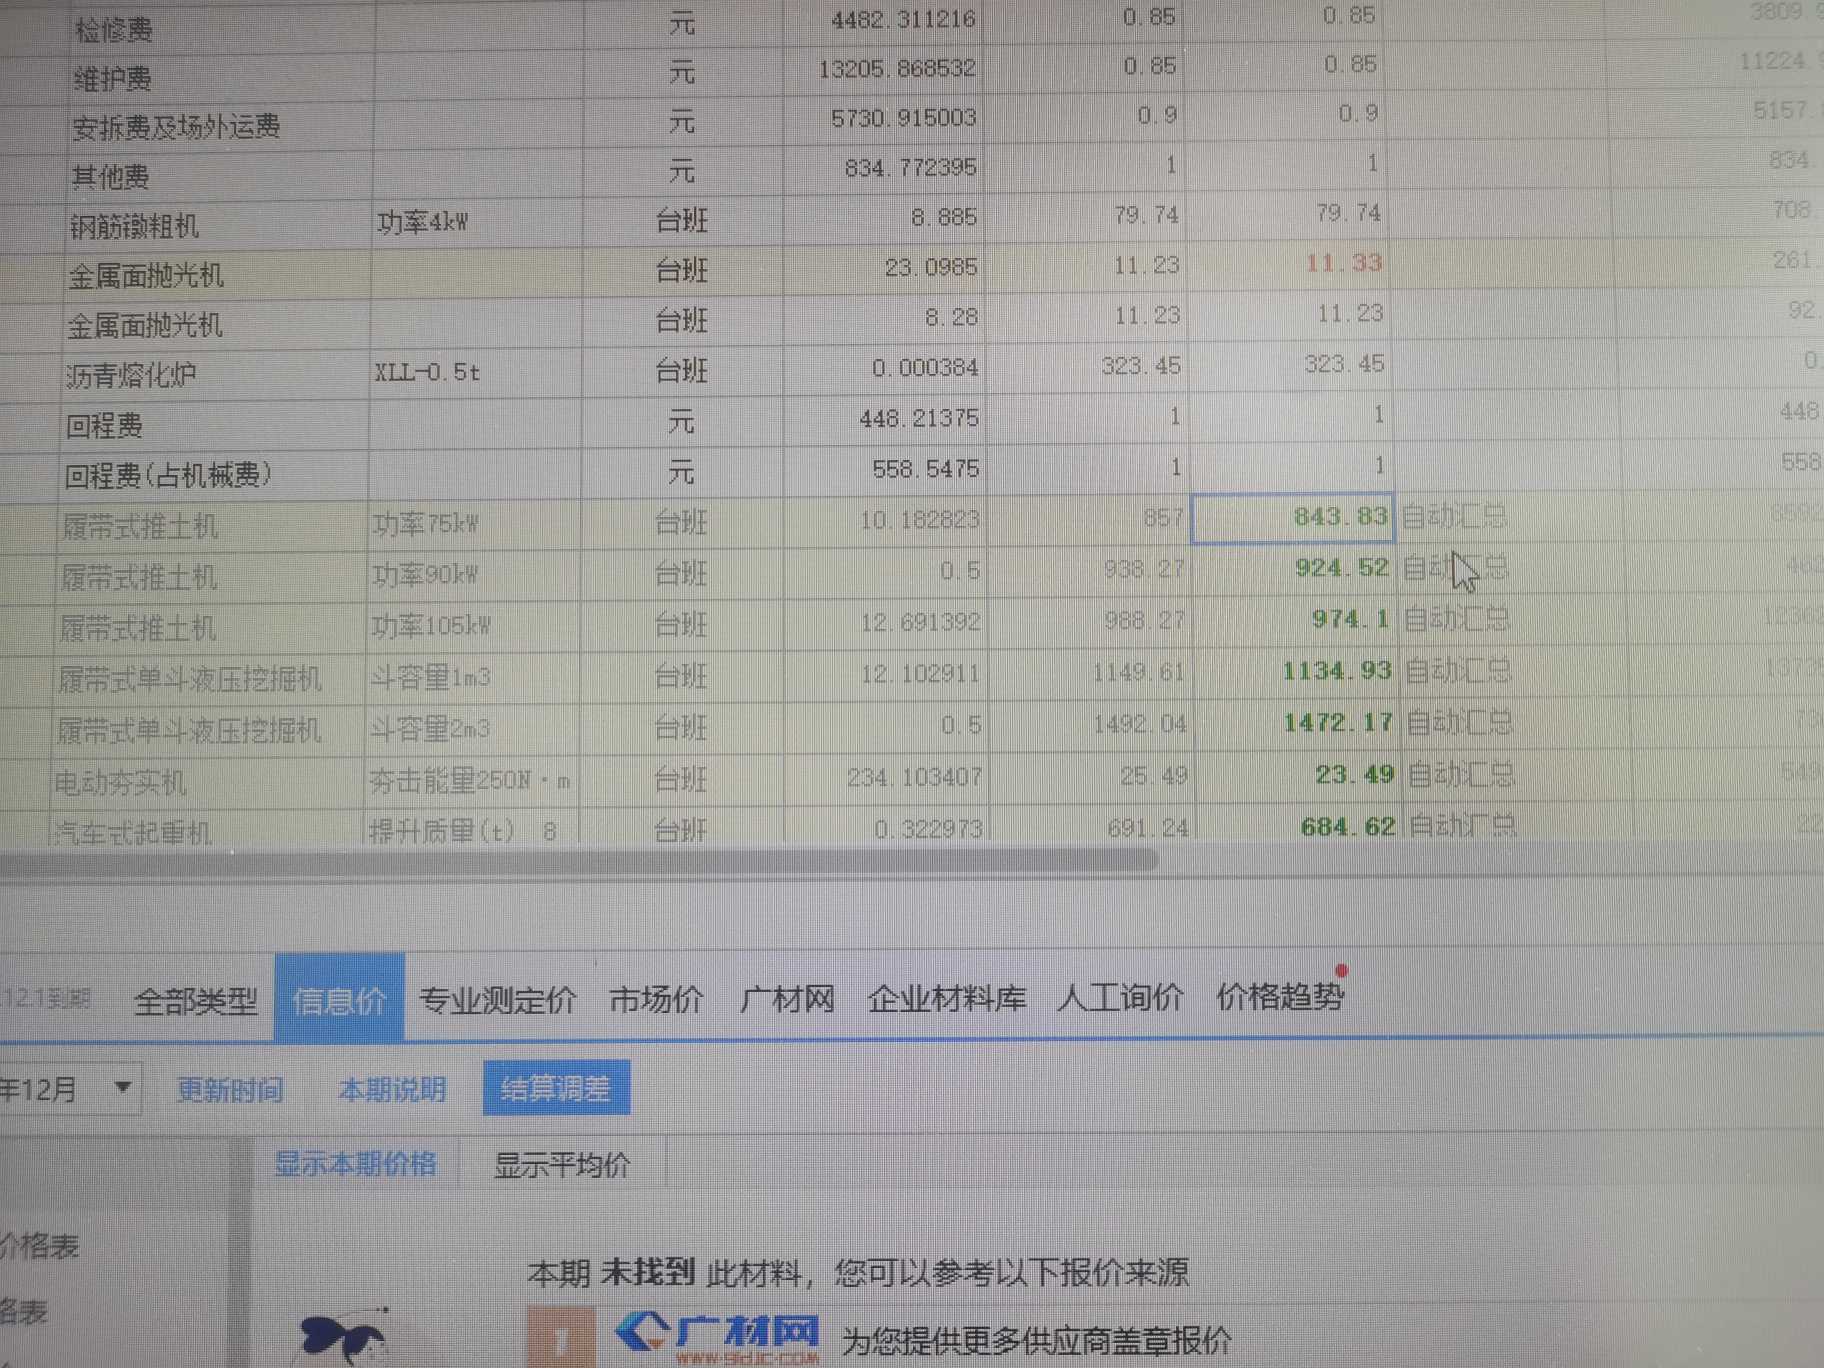Select the 钢筋镦粗机 row name

tap(134, 227)
